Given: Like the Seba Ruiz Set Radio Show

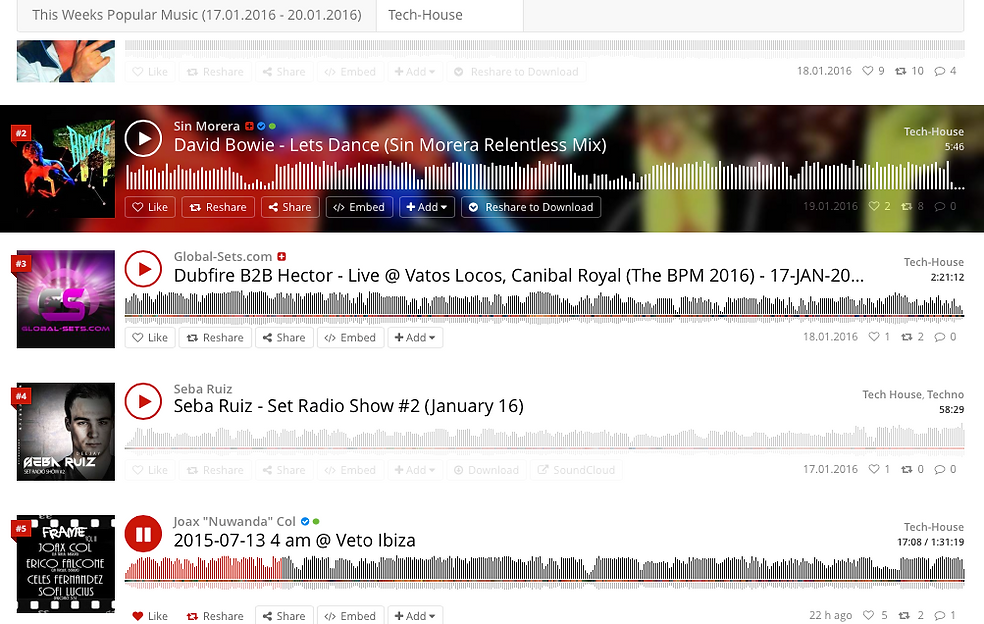Looking at the screenshot, I should tap(150, 470).
